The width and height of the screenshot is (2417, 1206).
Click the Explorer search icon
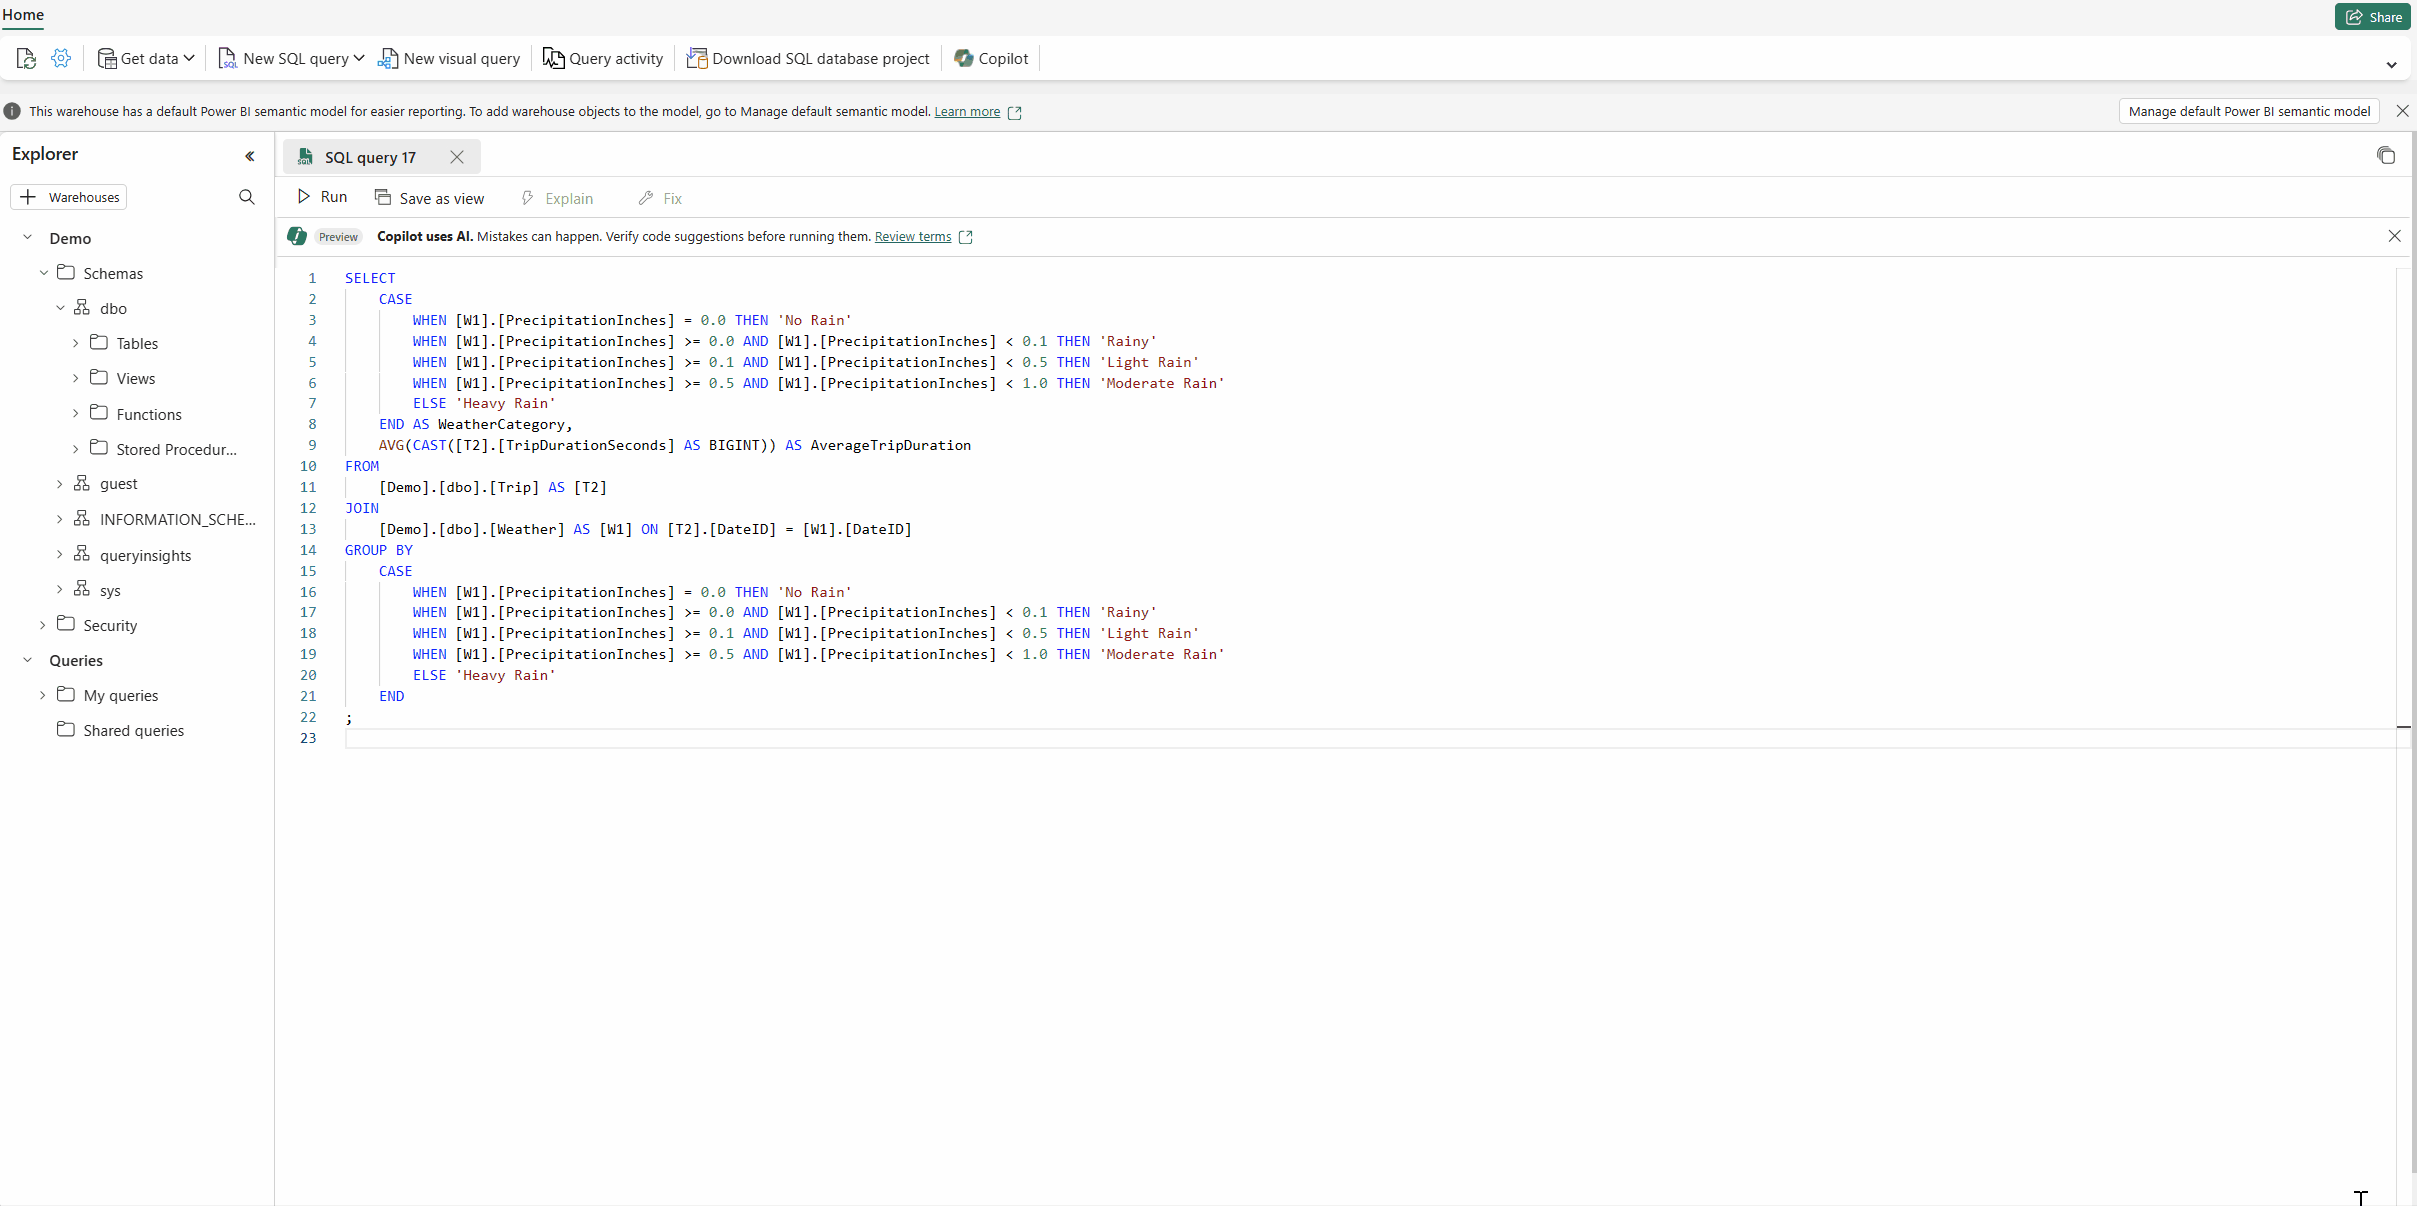(x=247, y=197)
